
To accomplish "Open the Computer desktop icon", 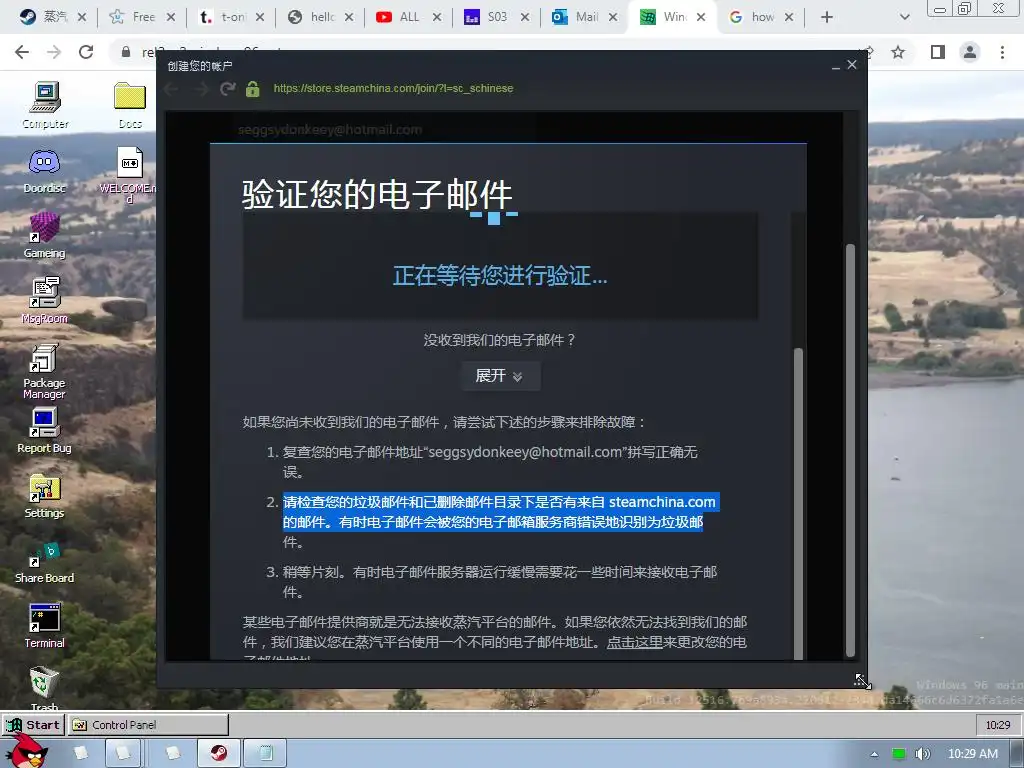I will click(45, 104).
